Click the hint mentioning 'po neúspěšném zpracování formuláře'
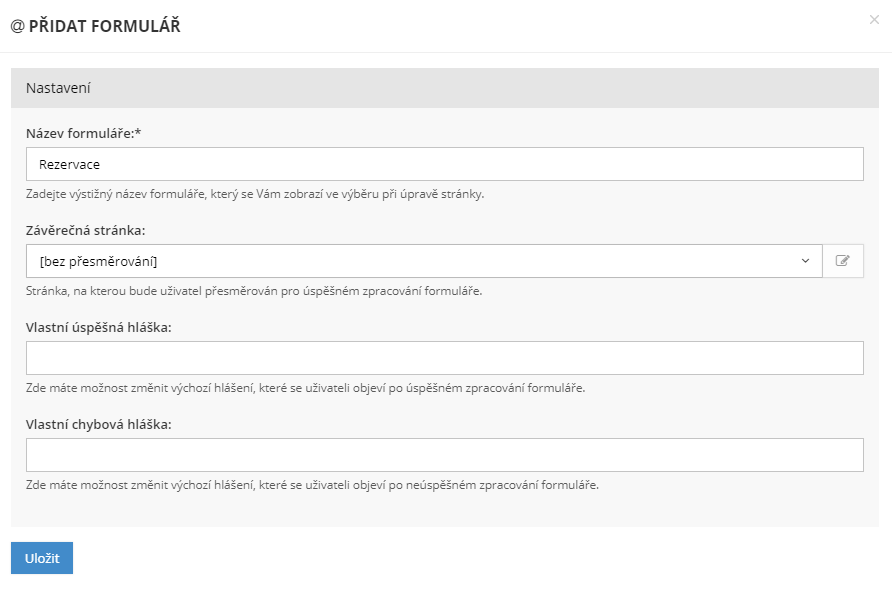Image resolution: width=892 pixels, height=593 pixels. 312,485
